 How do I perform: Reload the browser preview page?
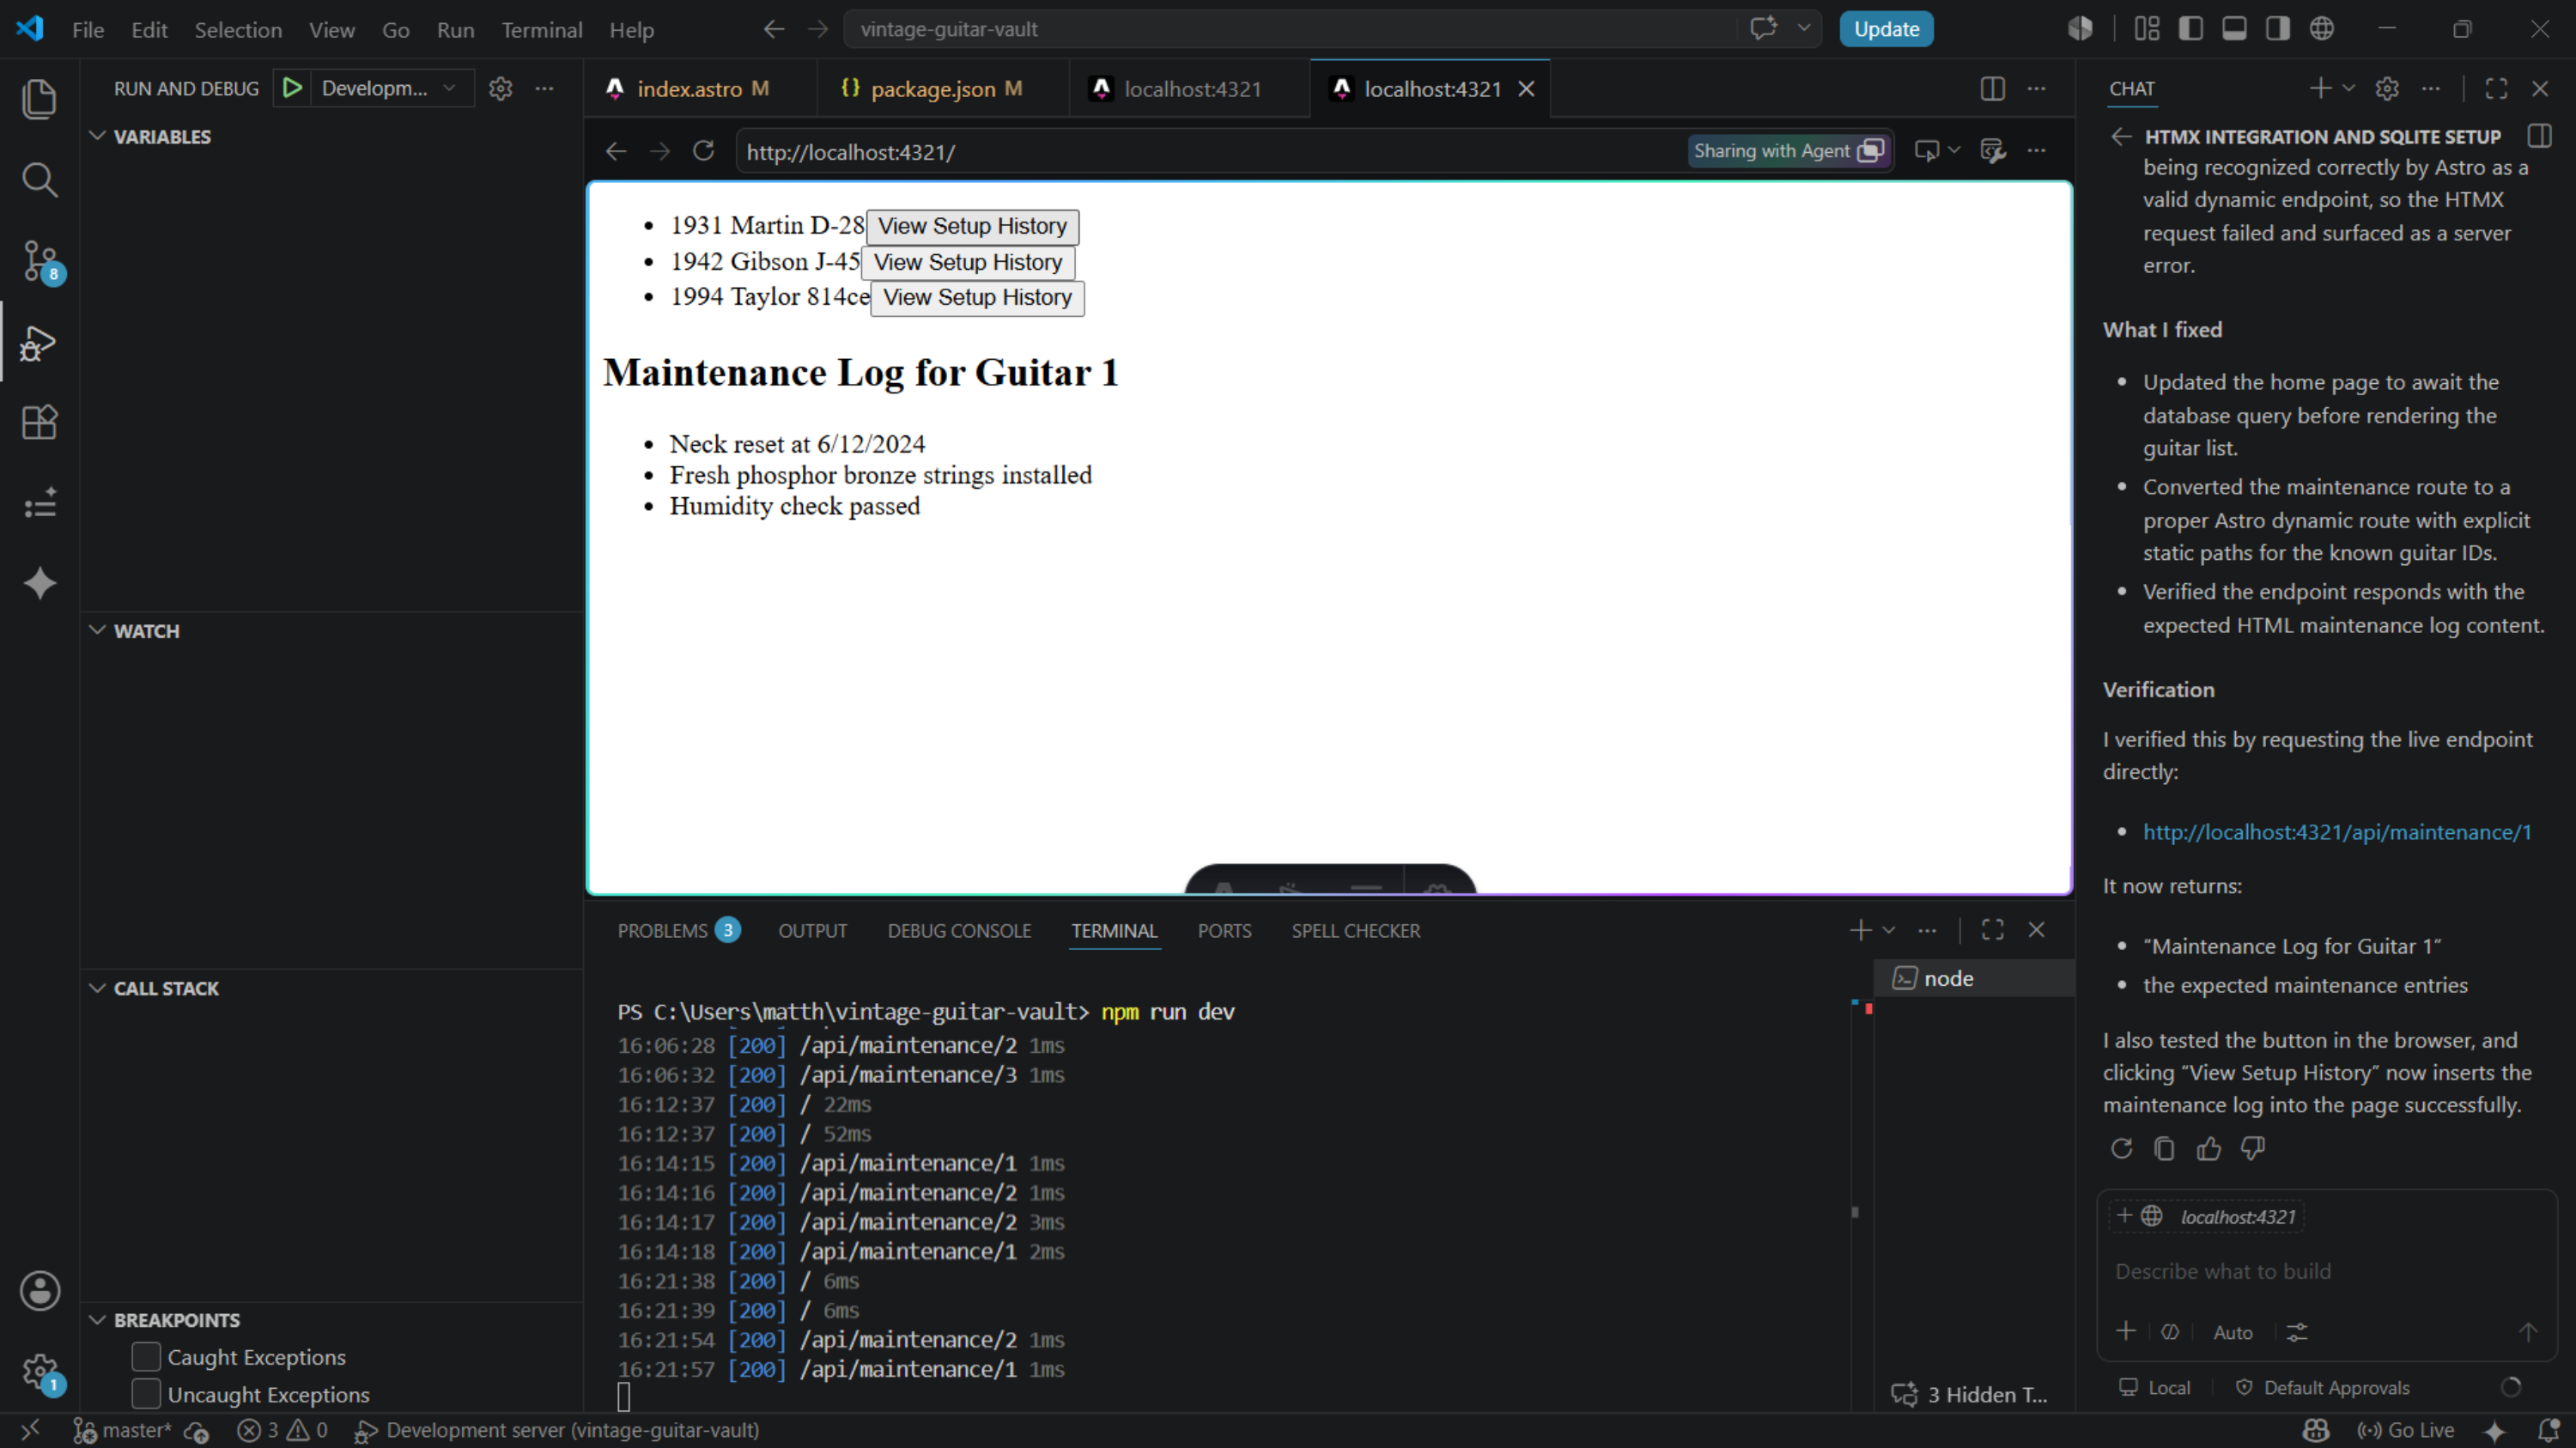click(703, 151)
